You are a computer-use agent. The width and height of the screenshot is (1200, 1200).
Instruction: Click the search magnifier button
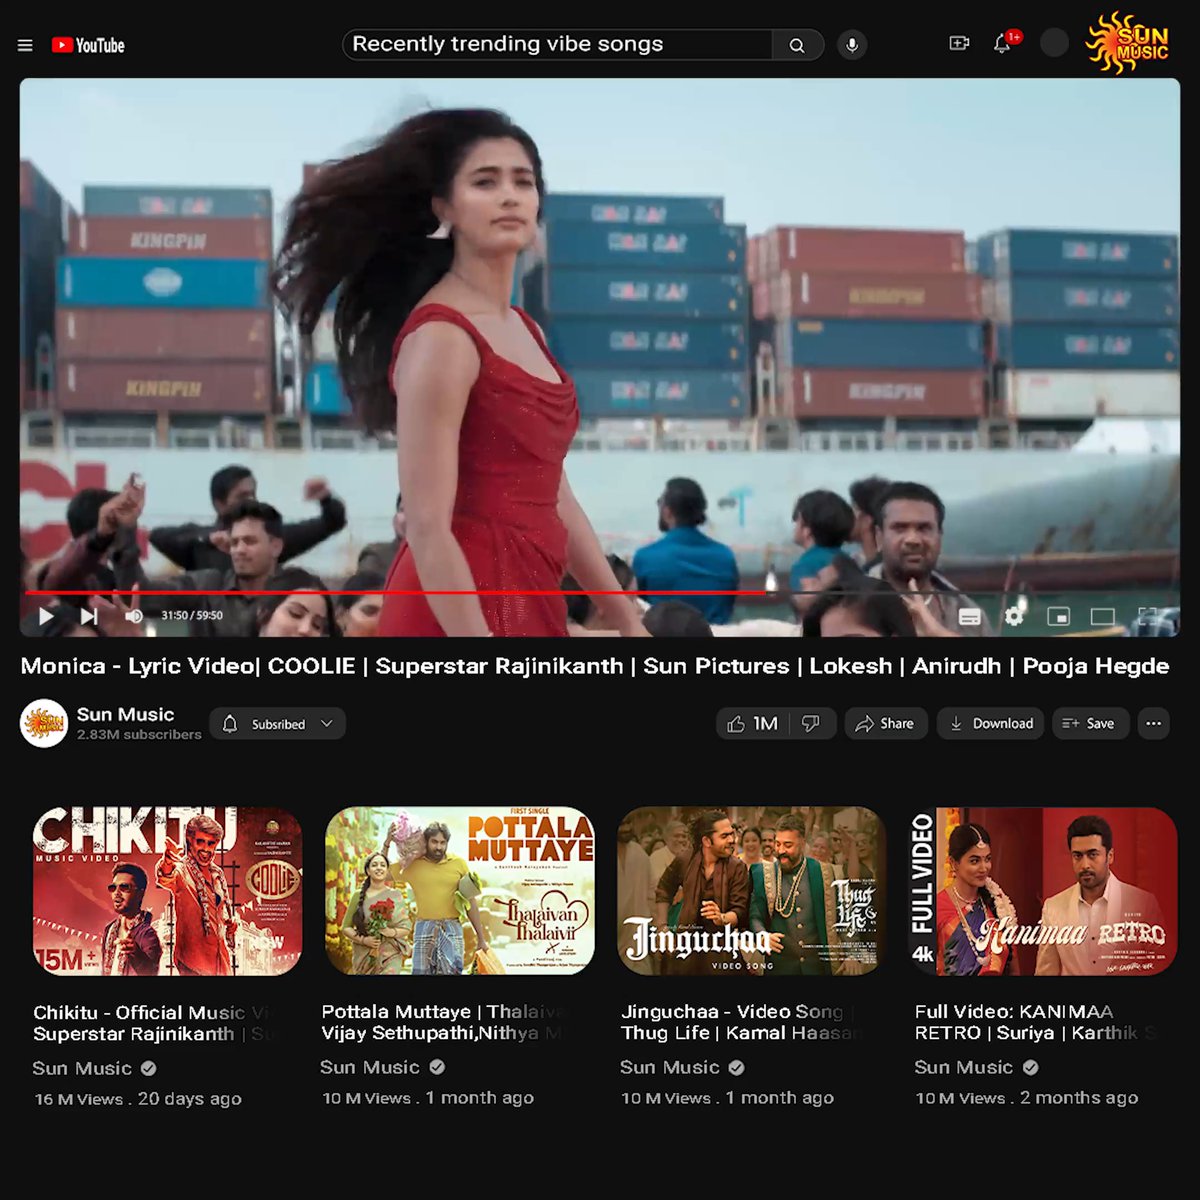pos(797,45)
